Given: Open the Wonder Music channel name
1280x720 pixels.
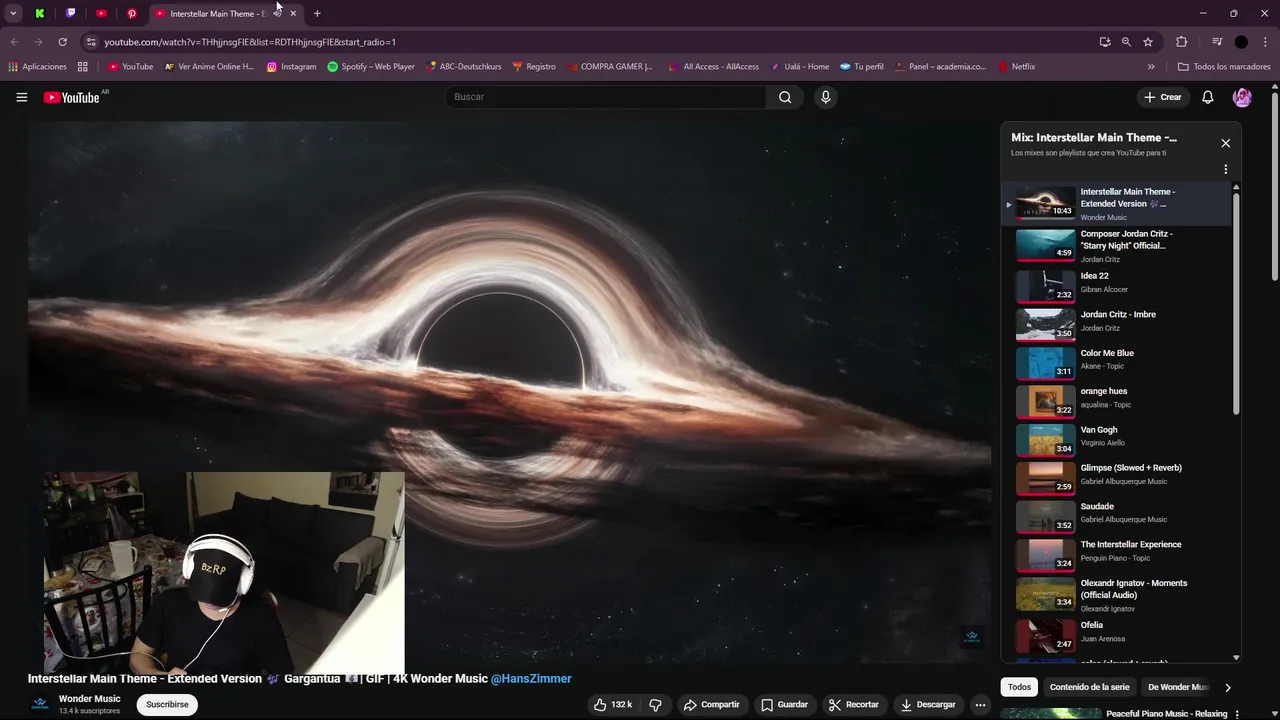Looking at the screenshot, I should 90,699.
